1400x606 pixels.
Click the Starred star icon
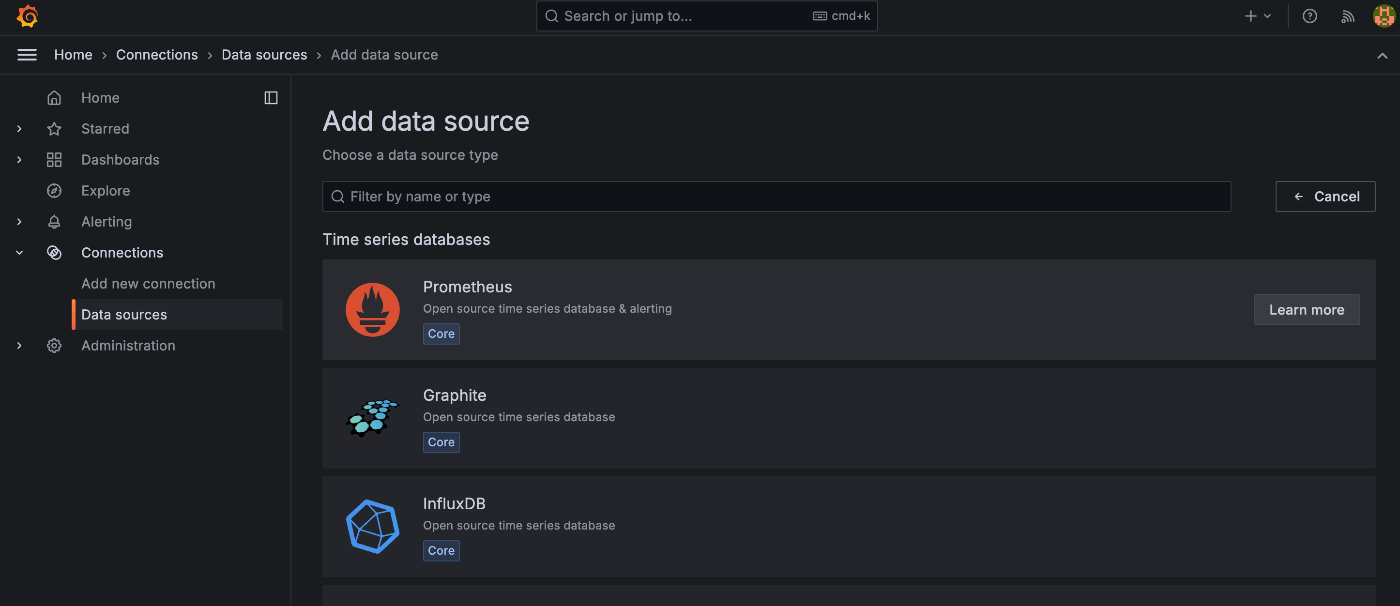click(54, 129)
